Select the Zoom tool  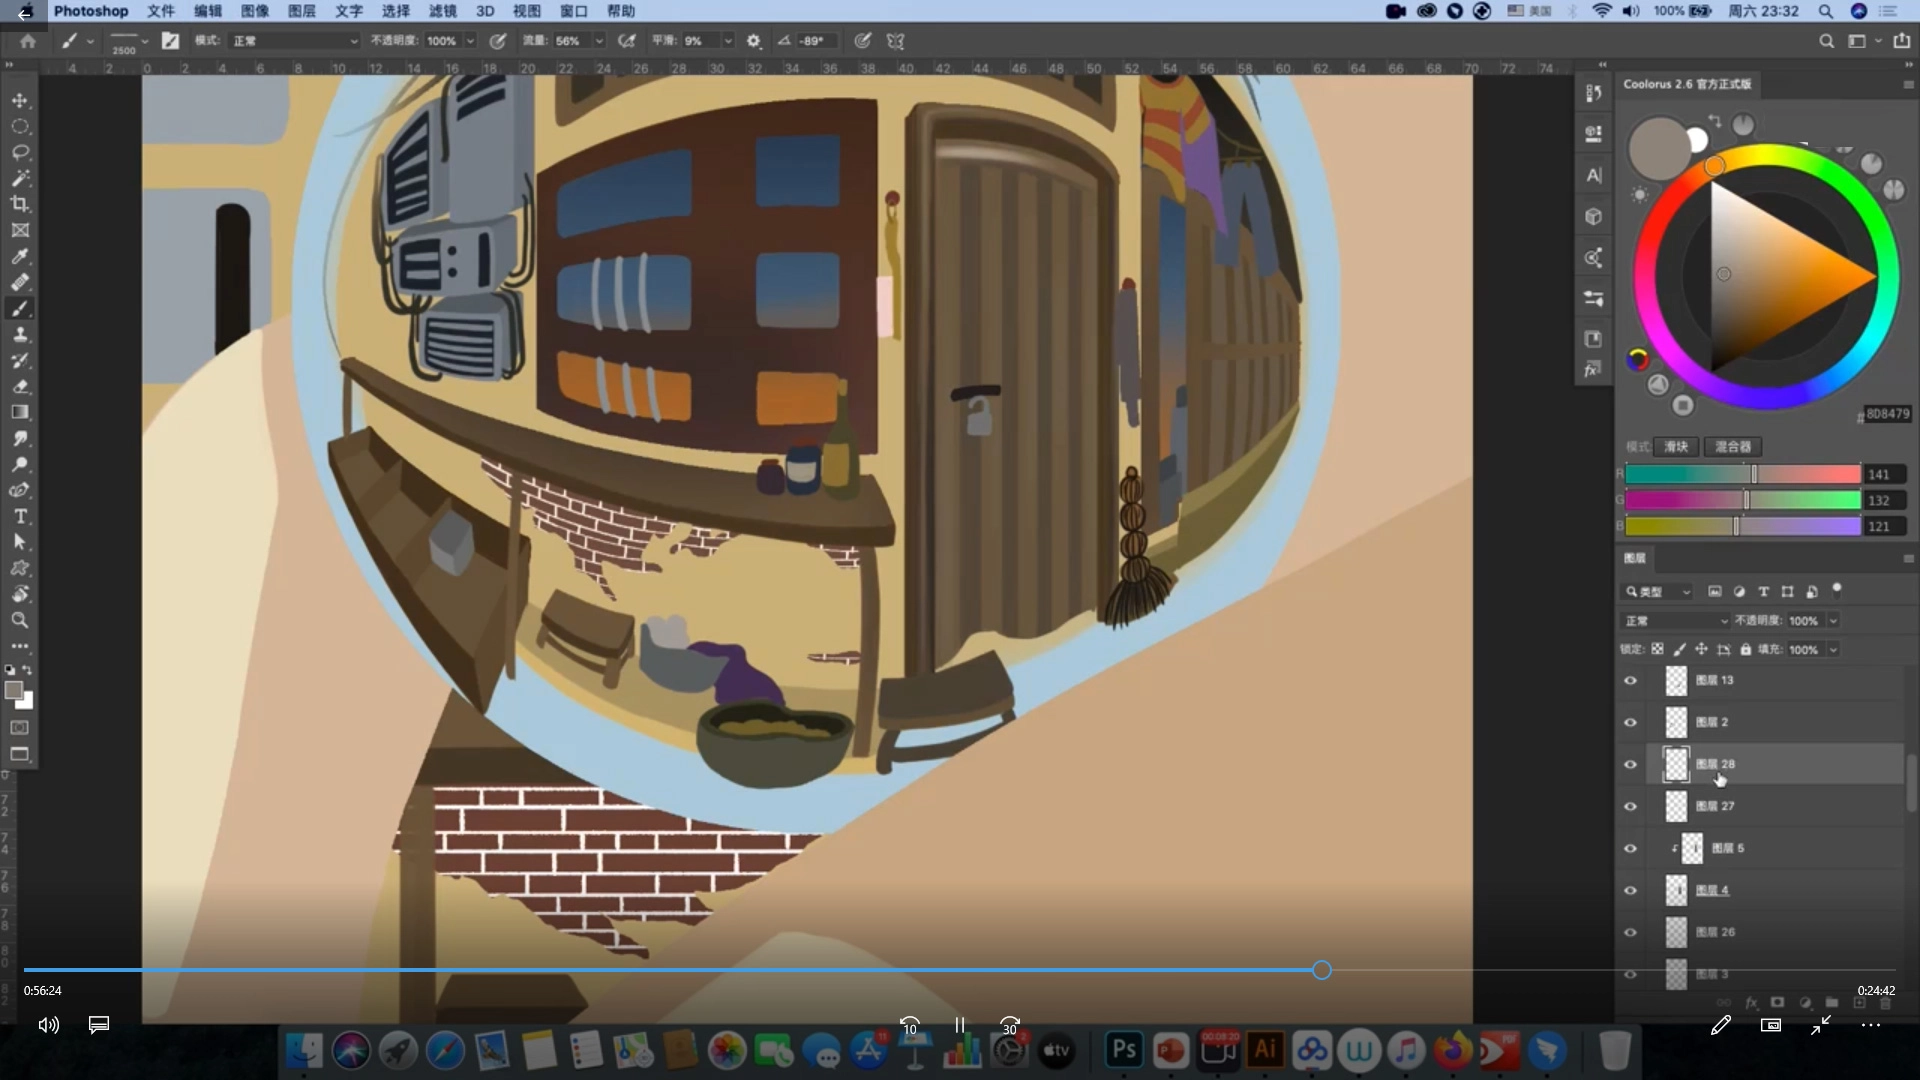[20, 620]
